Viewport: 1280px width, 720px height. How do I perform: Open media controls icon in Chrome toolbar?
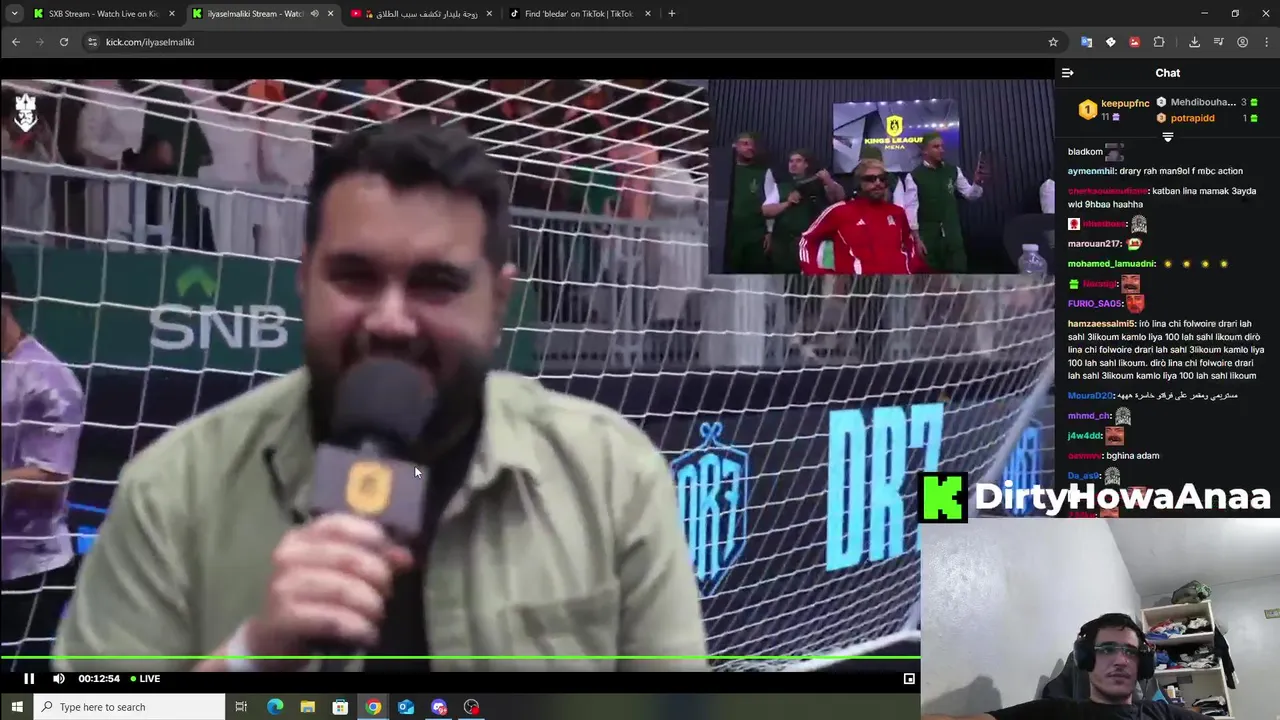[1218, 42]
